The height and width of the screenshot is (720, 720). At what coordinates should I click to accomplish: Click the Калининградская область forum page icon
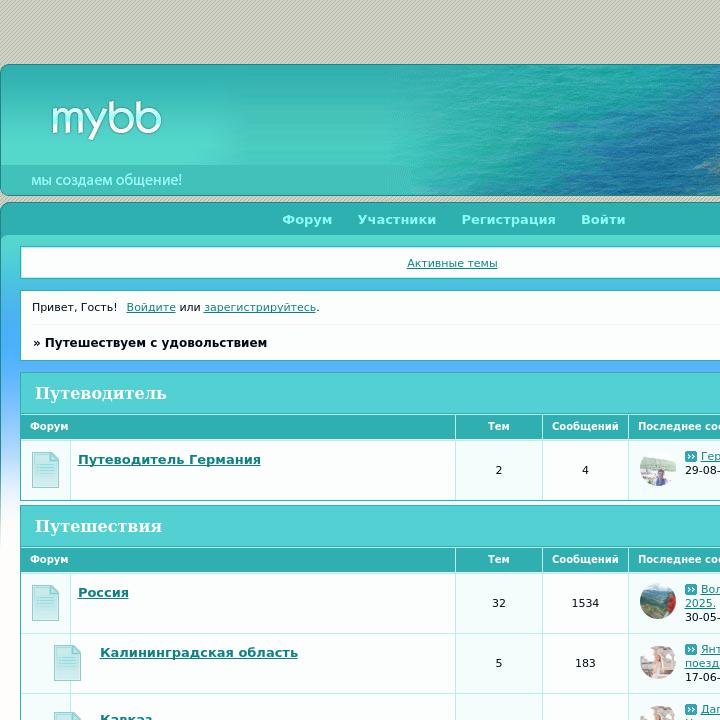click(67, 663)
